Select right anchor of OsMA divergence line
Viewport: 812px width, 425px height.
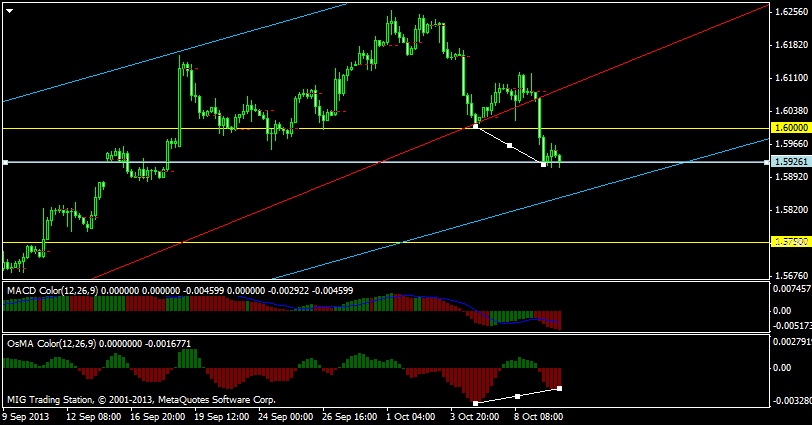tap(560, 388)
